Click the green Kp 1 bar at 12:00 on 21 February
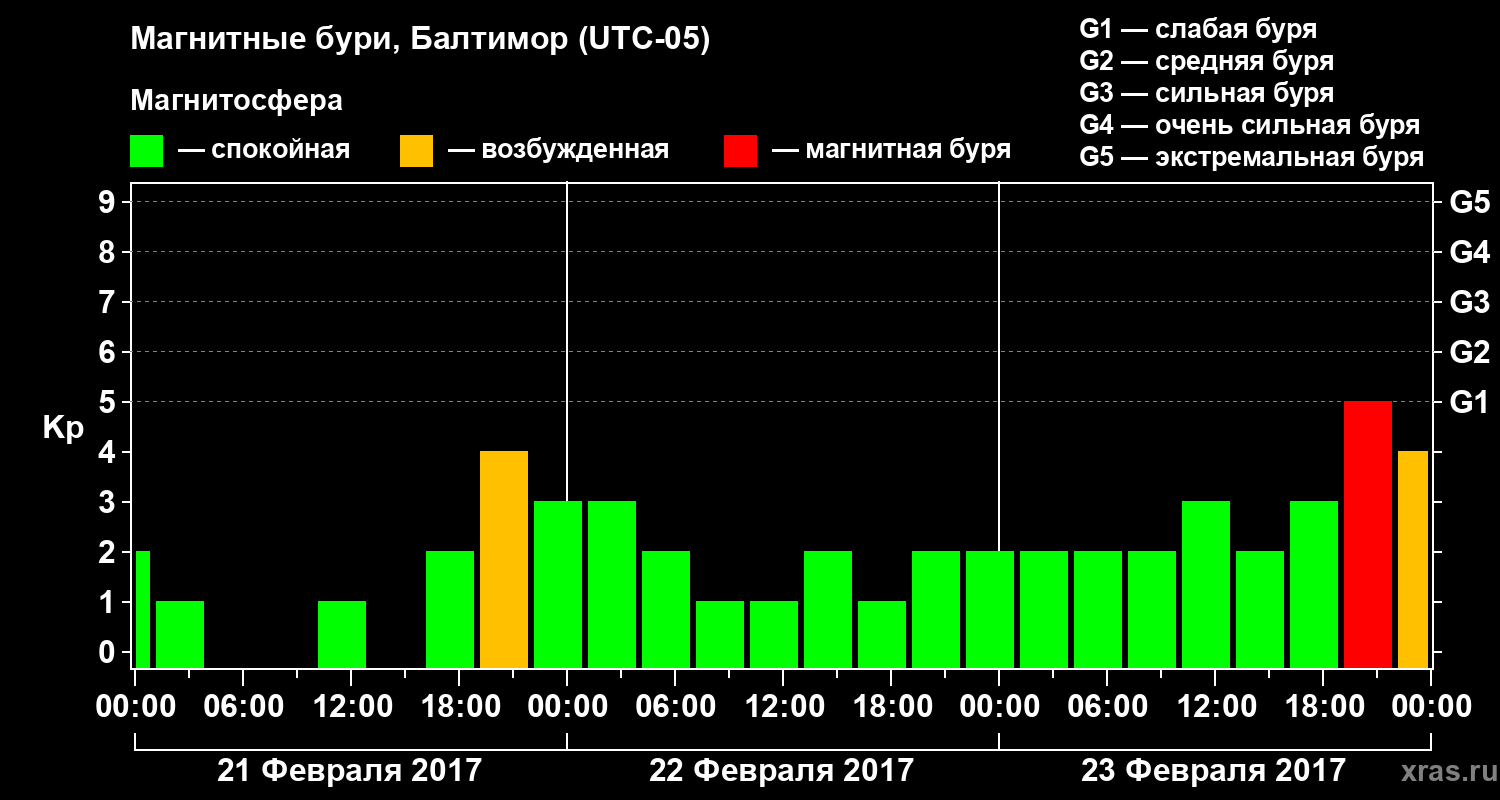1500x800 pixels. [342, 634]
